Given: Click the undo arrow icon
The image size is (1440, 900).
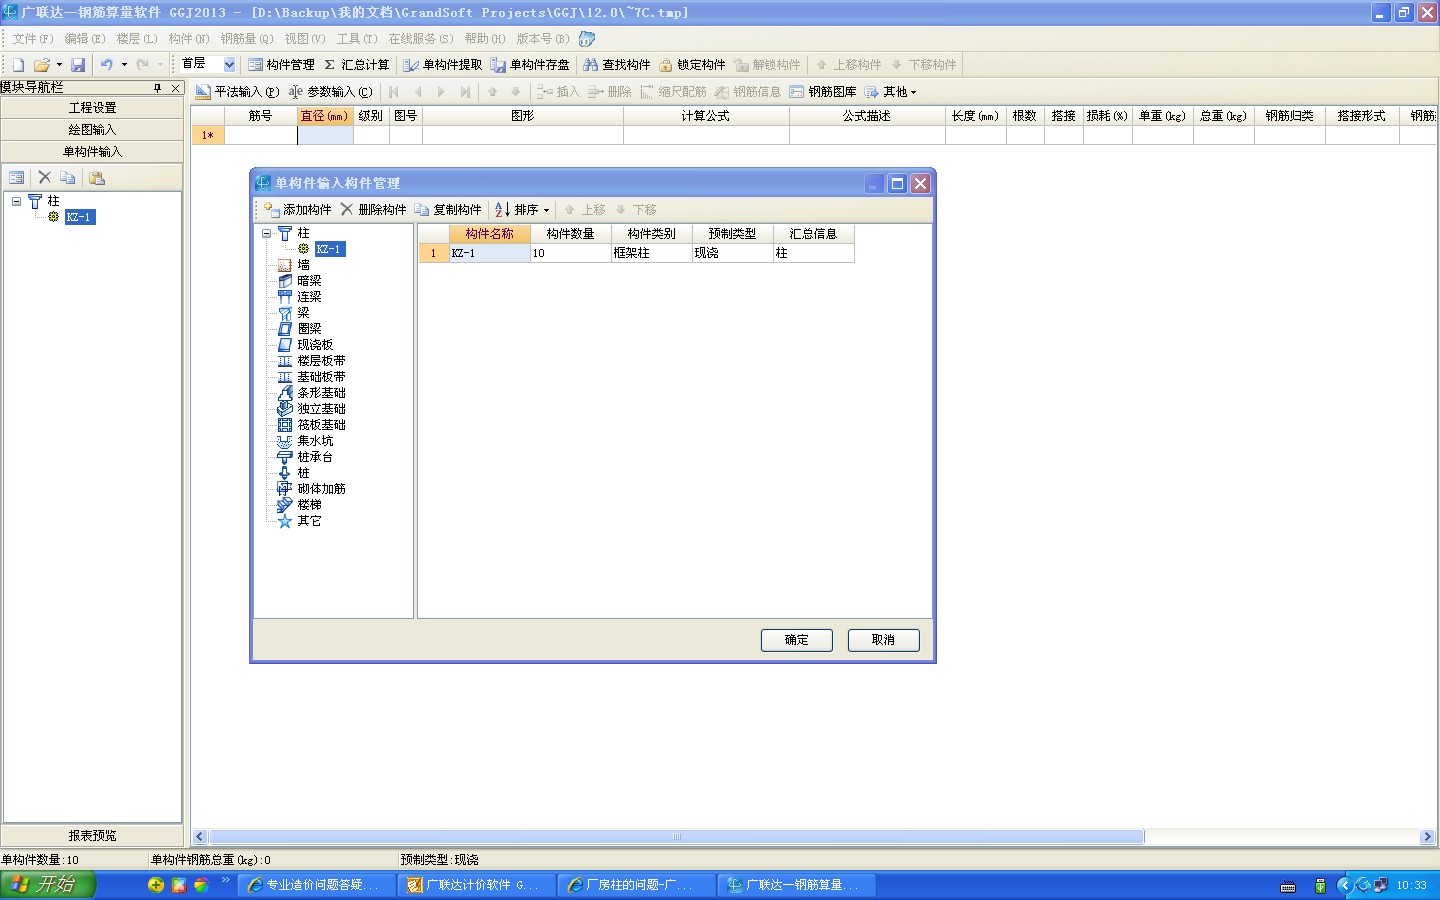Looking at the screenshot, I should (x=106, y=65).
